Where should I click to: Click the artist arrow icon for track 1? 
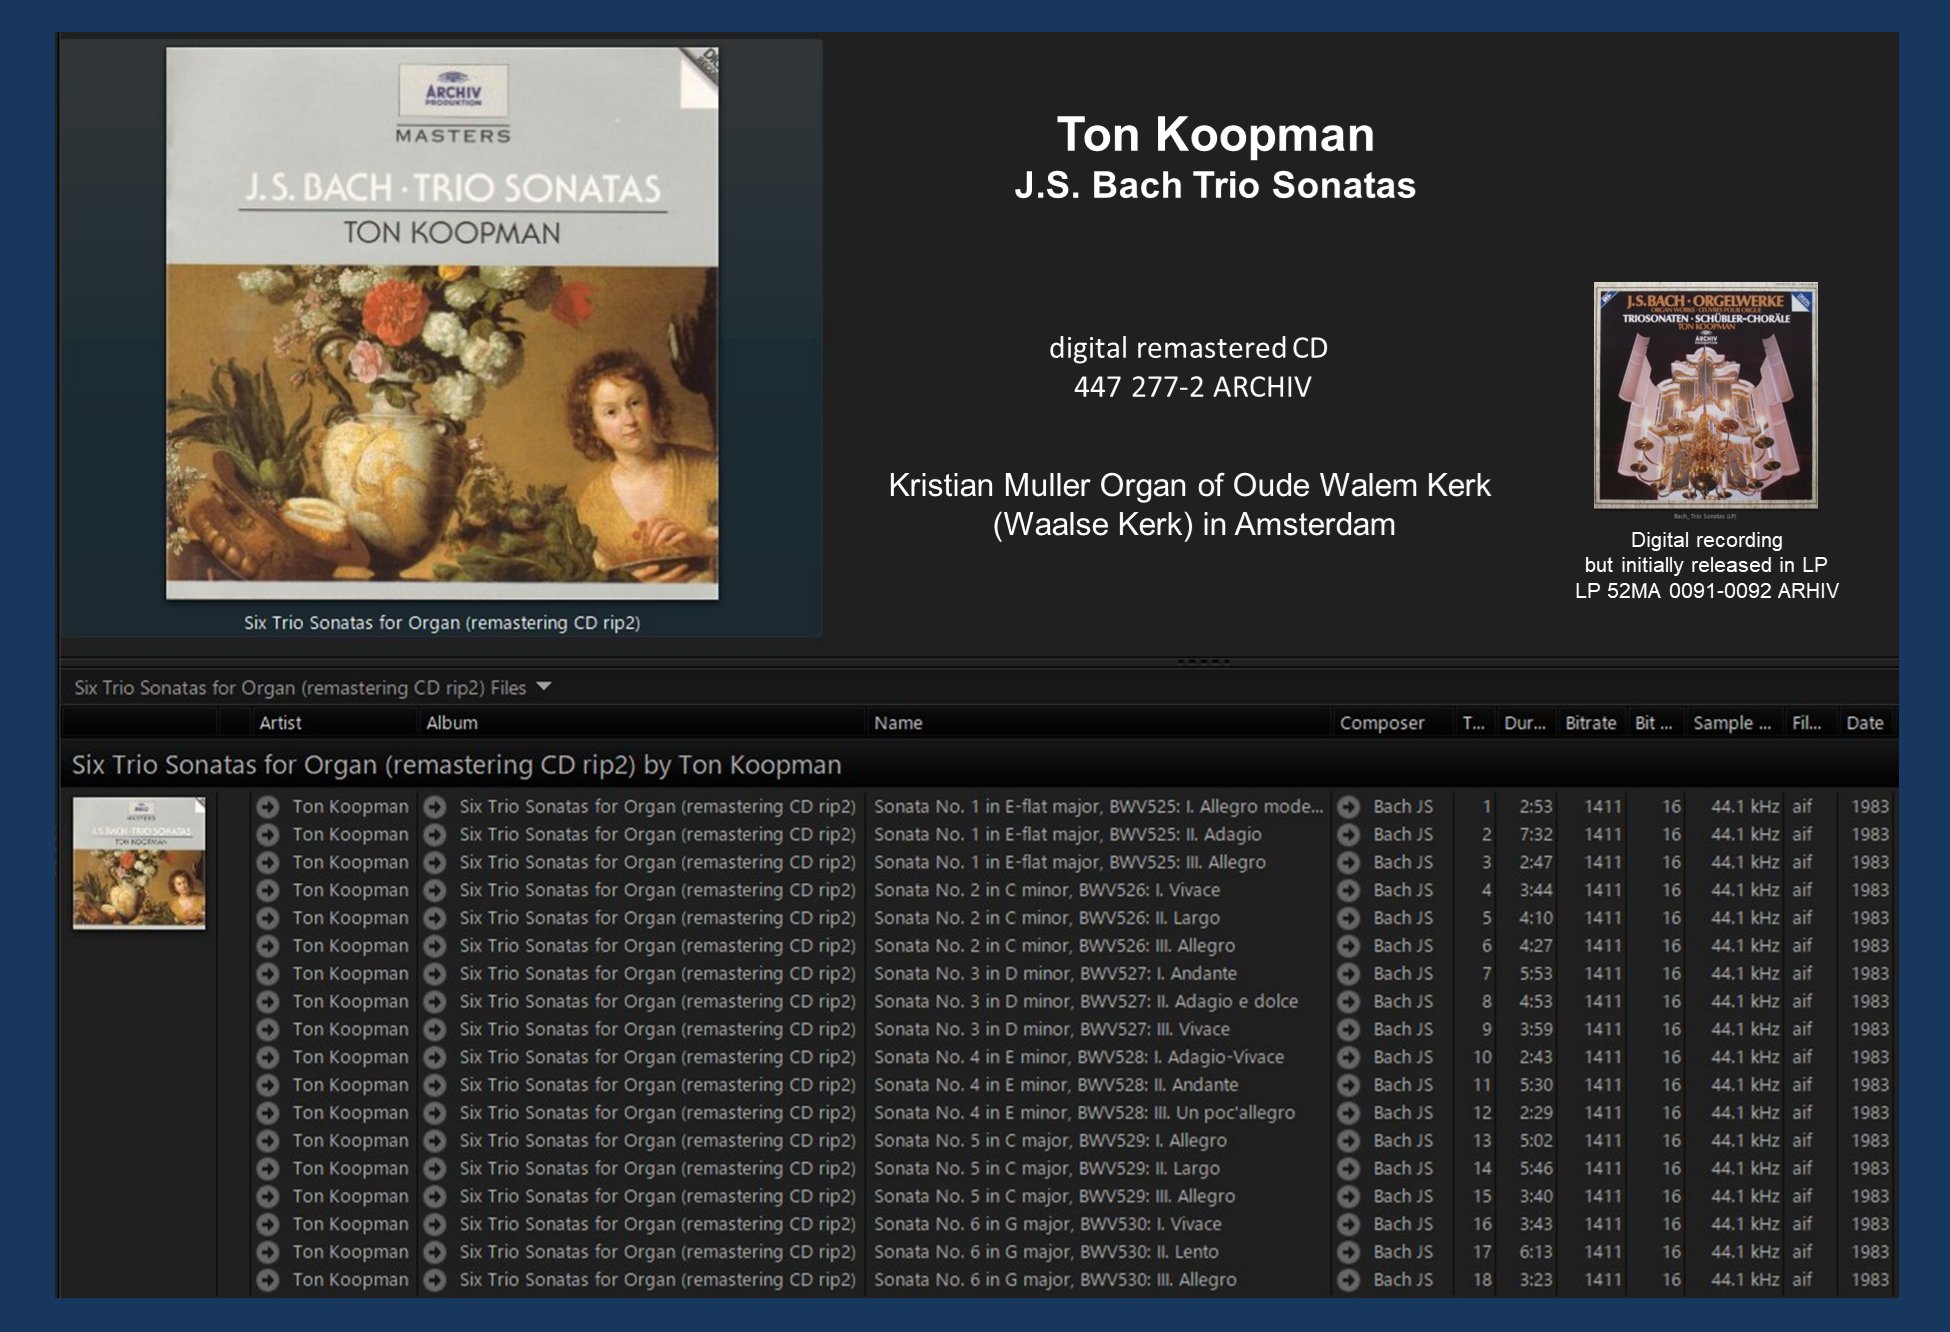click(x=268, y=807)
